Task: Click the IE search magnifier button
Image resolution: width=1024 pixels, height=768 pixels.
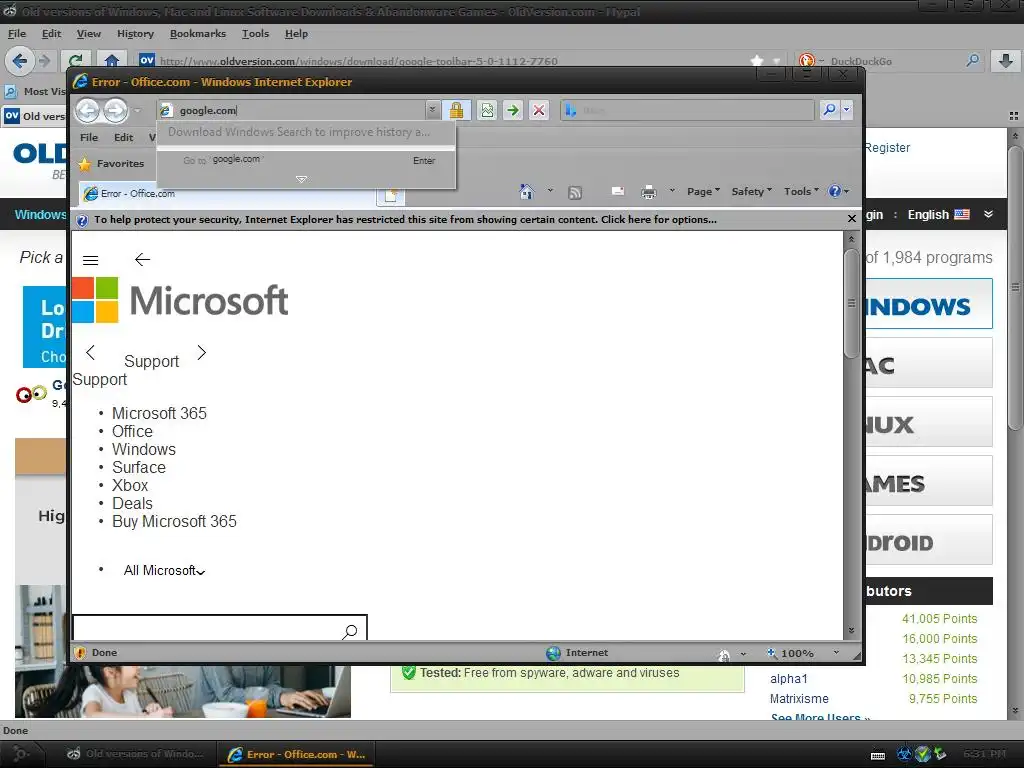Action: (829, 110)
